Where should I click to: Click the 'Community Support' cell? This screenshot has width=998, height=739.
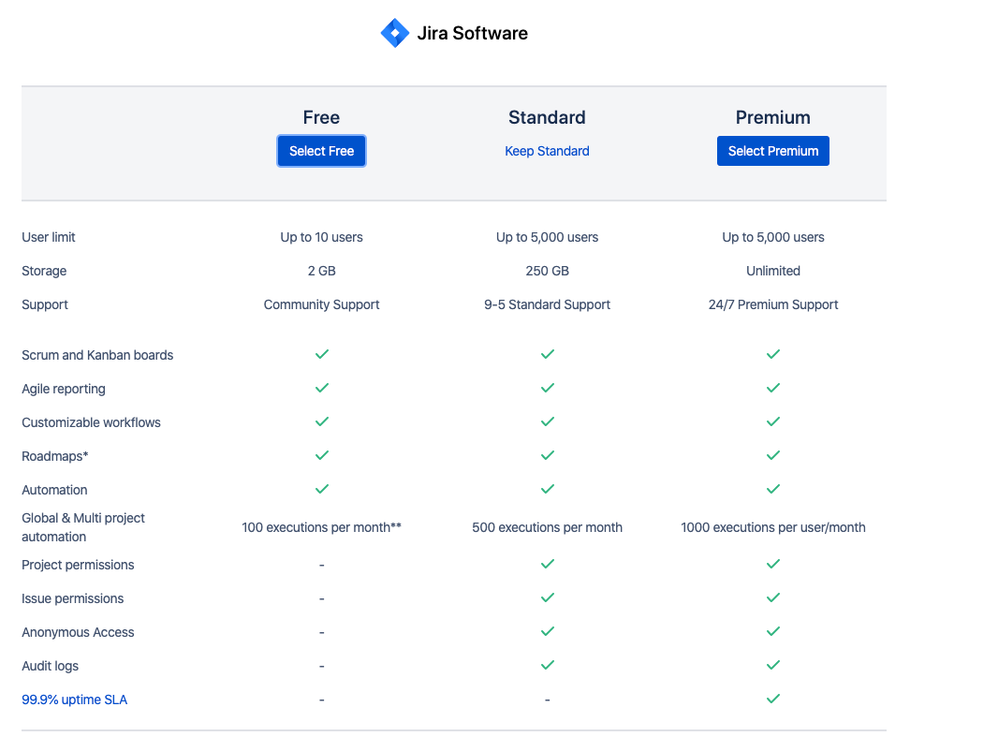tap(321, 305)
